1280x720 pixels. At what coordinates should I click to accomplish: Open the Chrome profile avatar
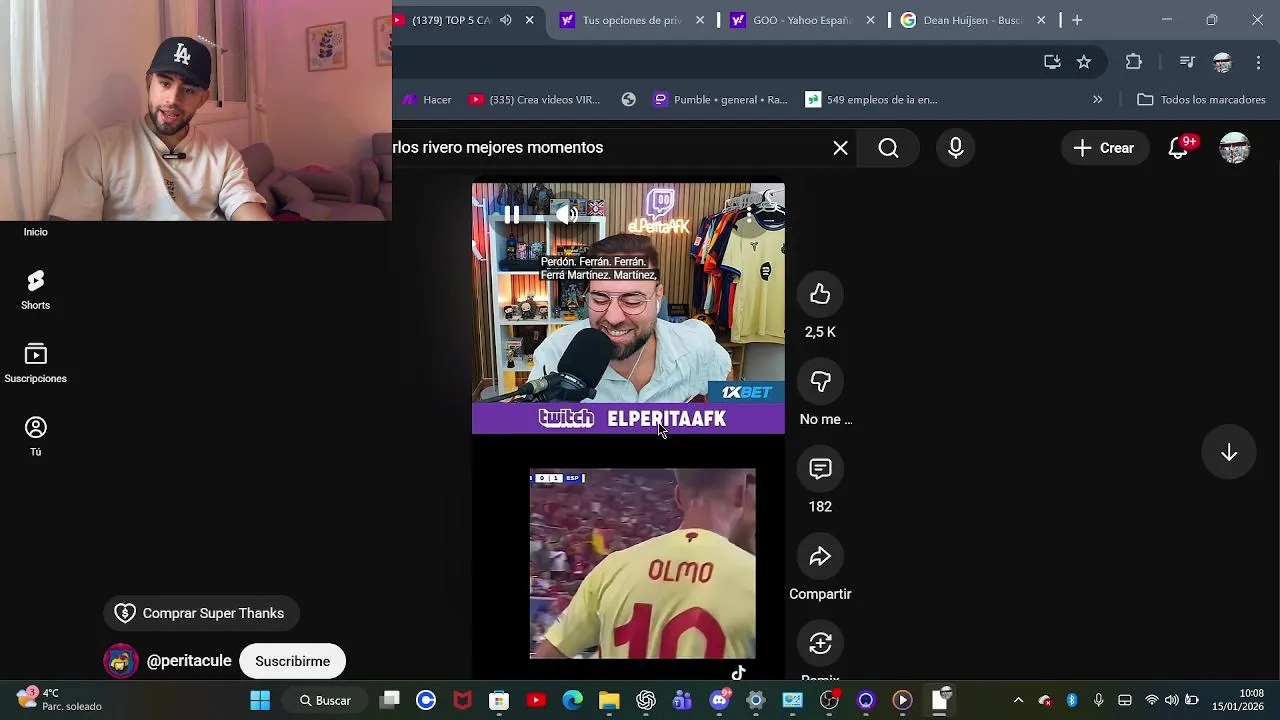(1222, 62)
